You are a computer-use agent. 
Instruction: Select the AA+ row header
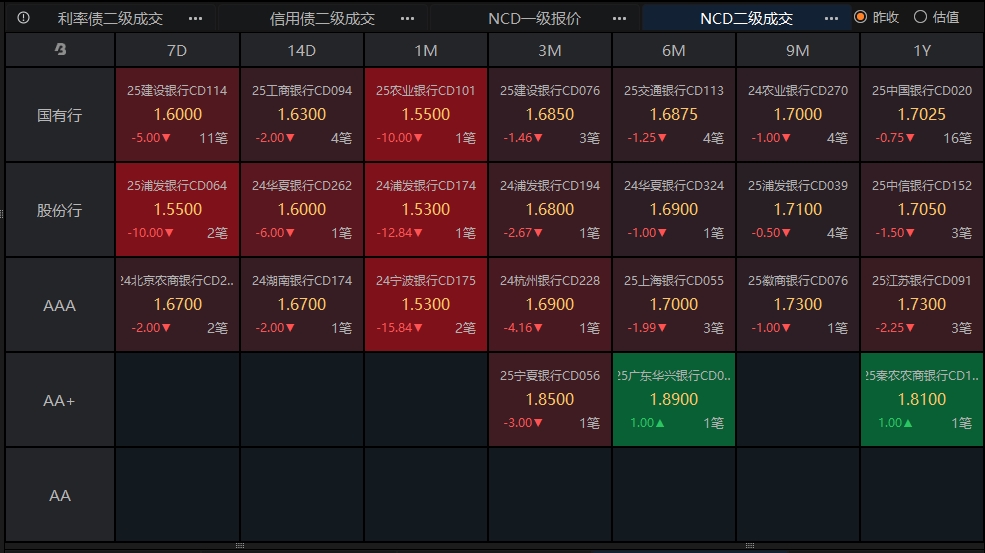(x=60, y=400)
